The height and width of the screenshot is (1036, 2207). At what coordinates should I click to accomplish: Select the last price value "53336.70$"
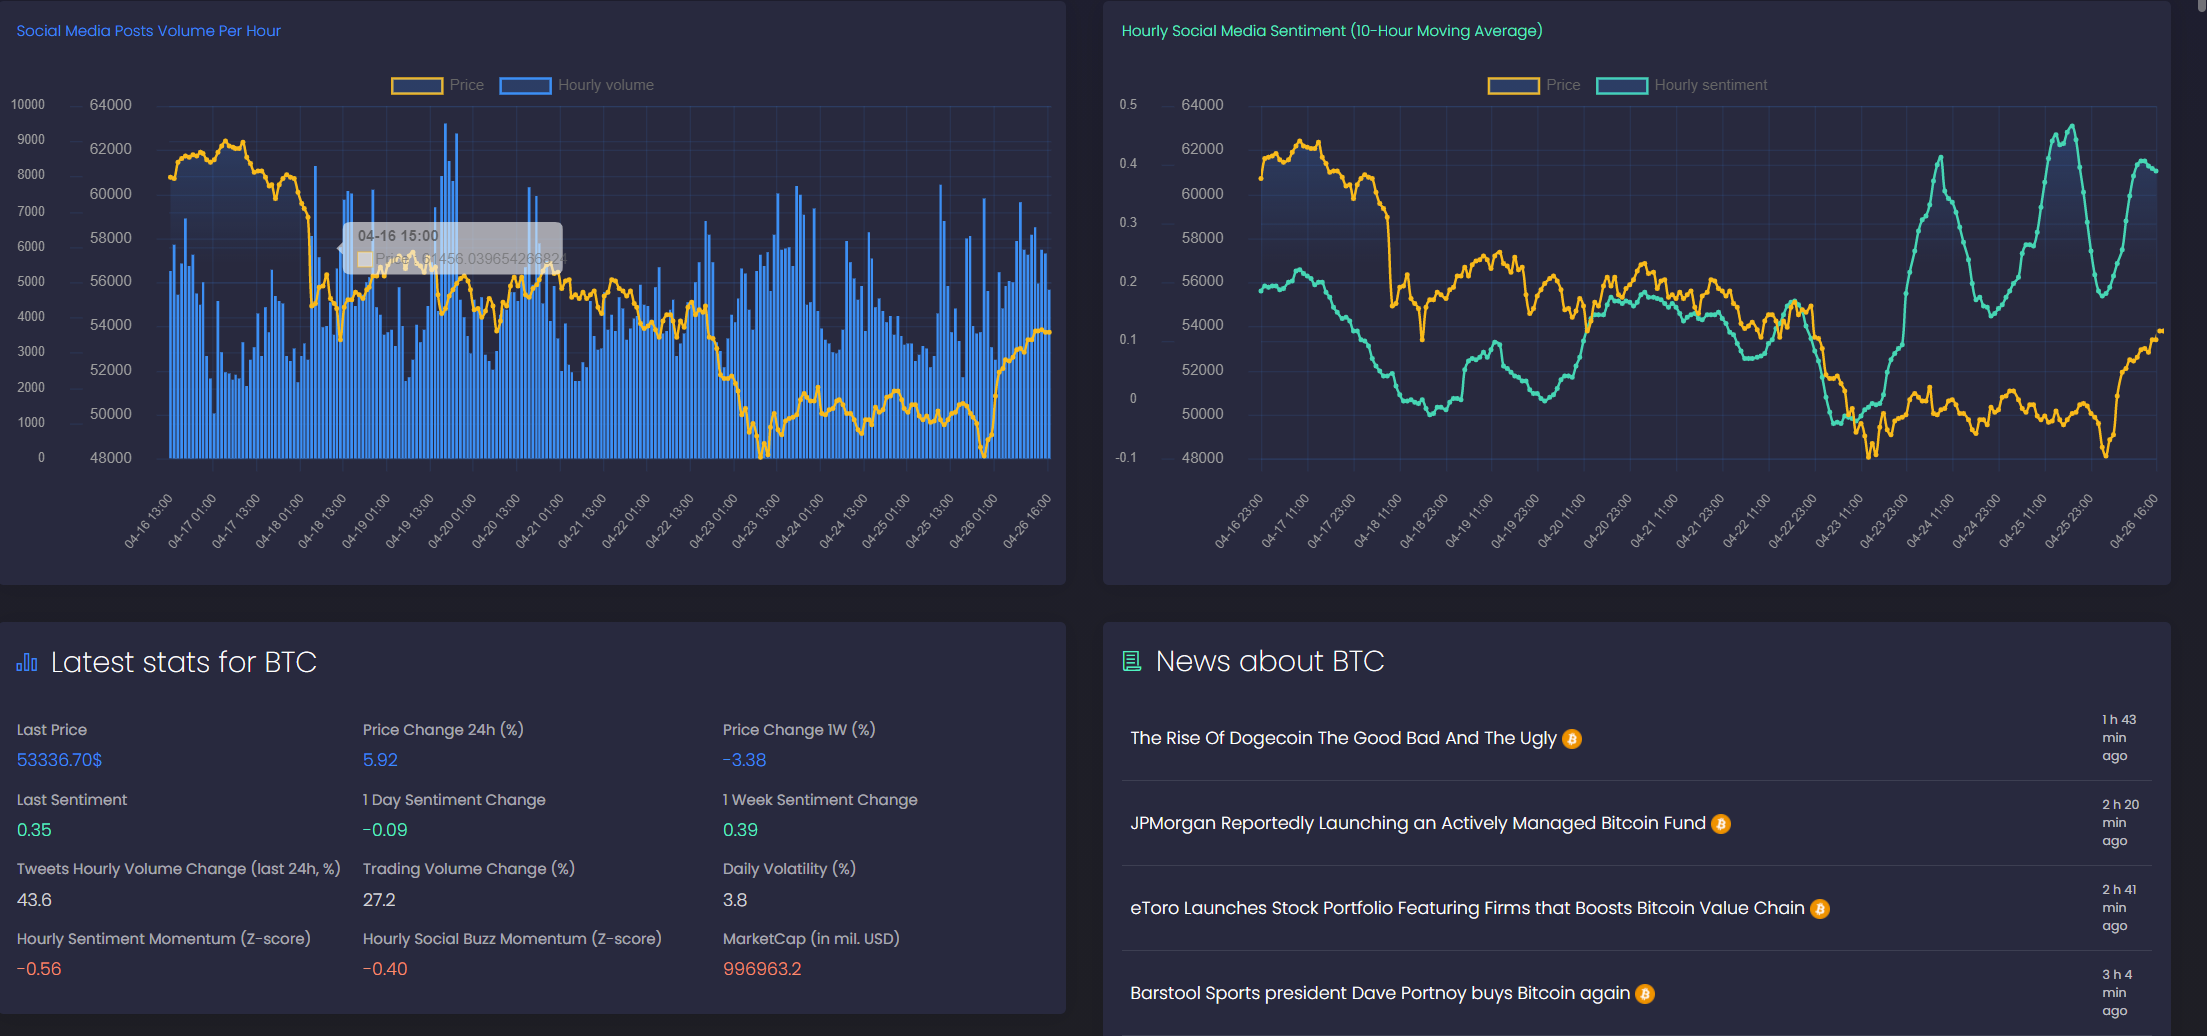click(58, 760)
